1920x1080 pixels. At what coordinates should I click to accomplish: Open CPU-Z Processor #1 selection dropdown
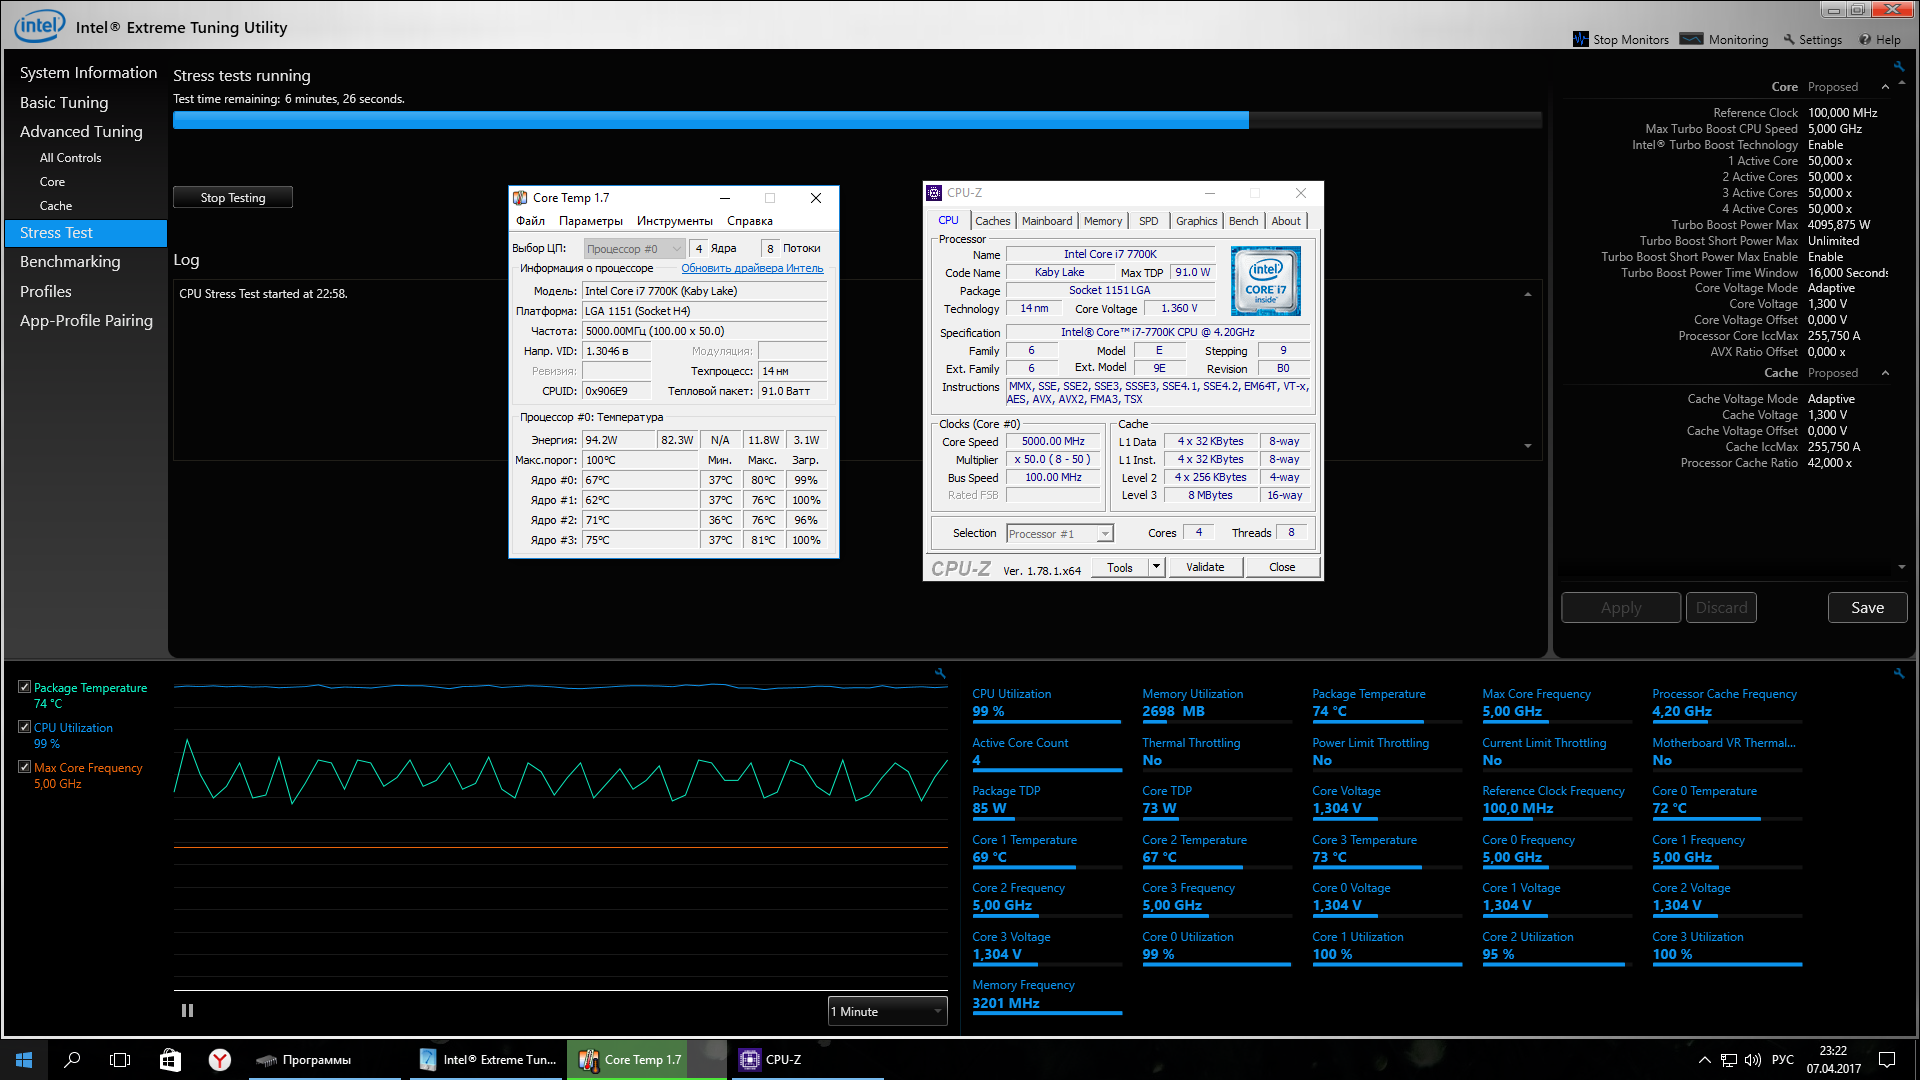coord(1060,534)
